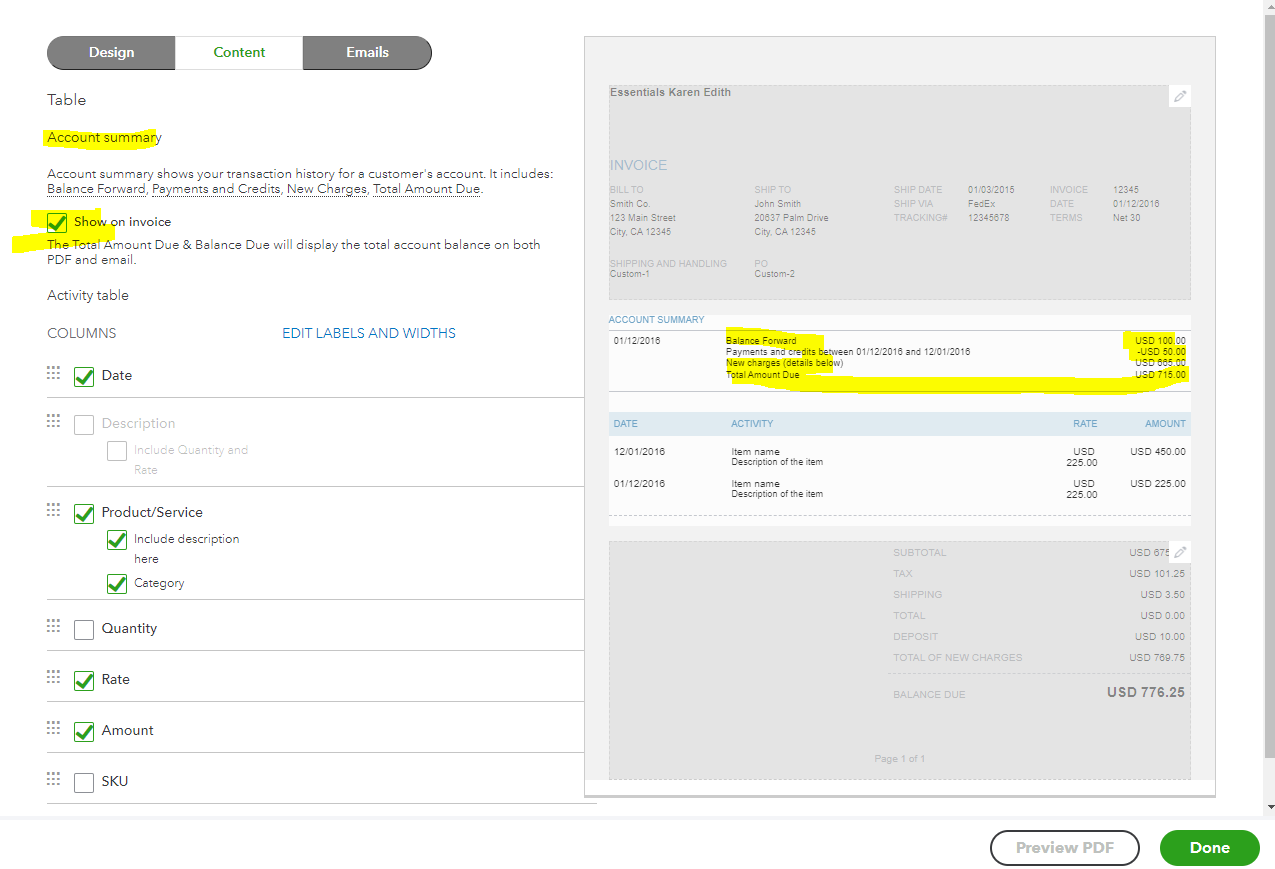Enable the SKU column checkbox
1275x869 pixels.
84,782
